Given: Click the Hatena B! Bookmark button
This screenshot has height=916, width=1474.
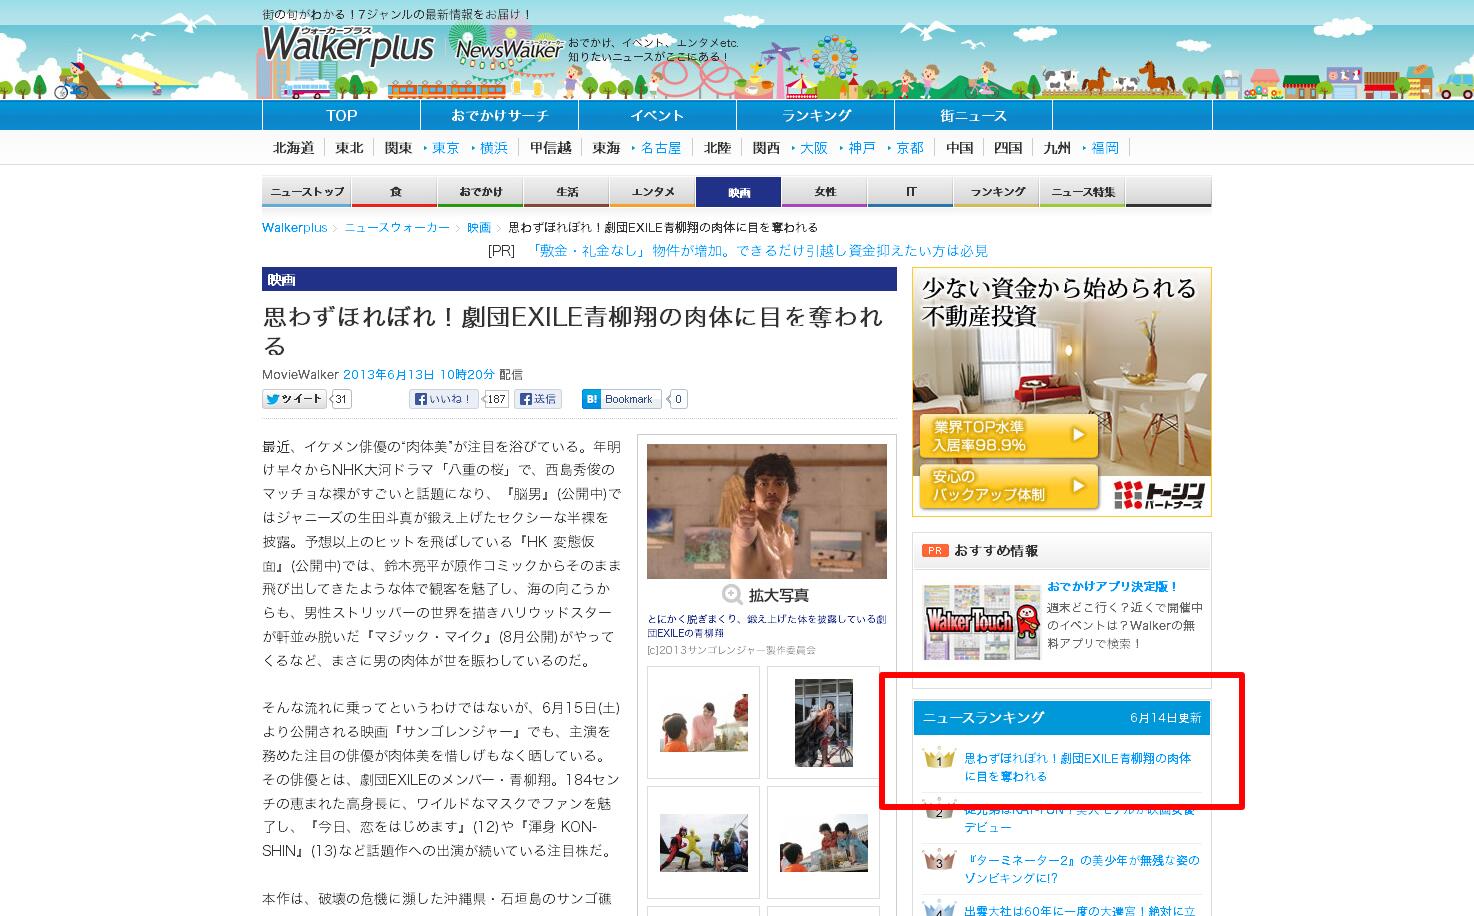Looking at the screenshot, I should pyautogui.click(x=621, y=399).
